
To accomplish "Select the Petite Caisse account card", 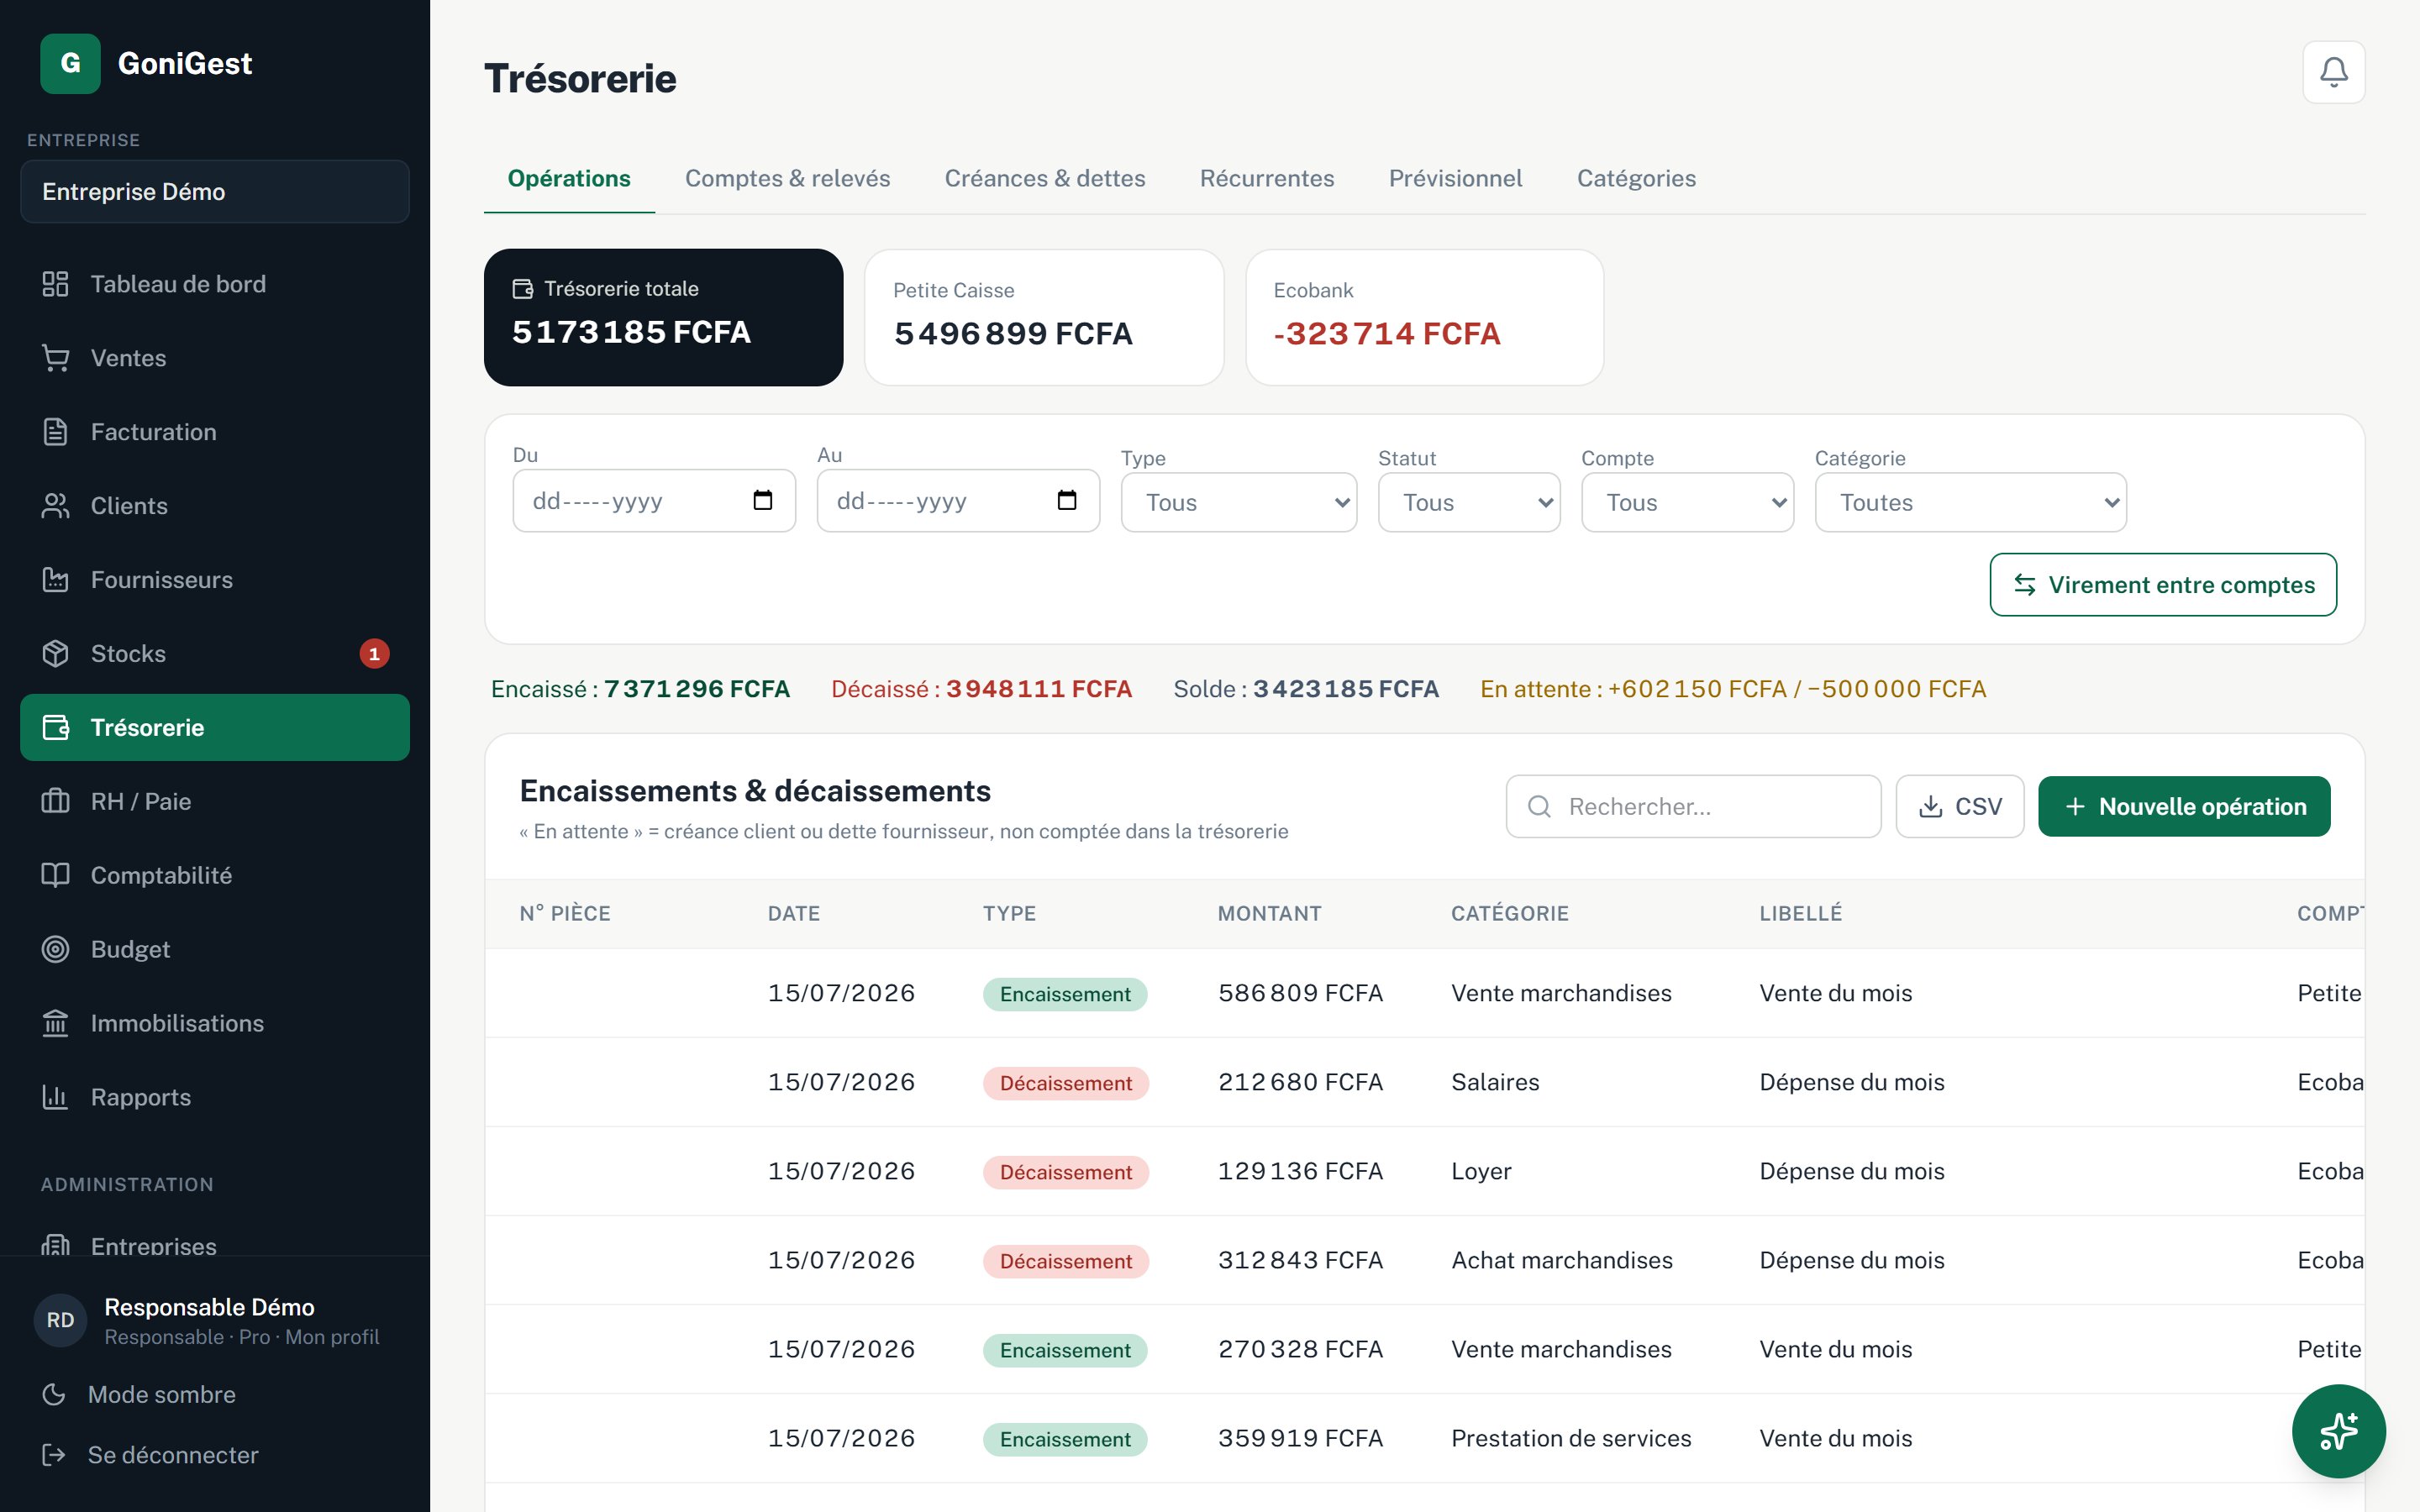I will point(1044,317).
